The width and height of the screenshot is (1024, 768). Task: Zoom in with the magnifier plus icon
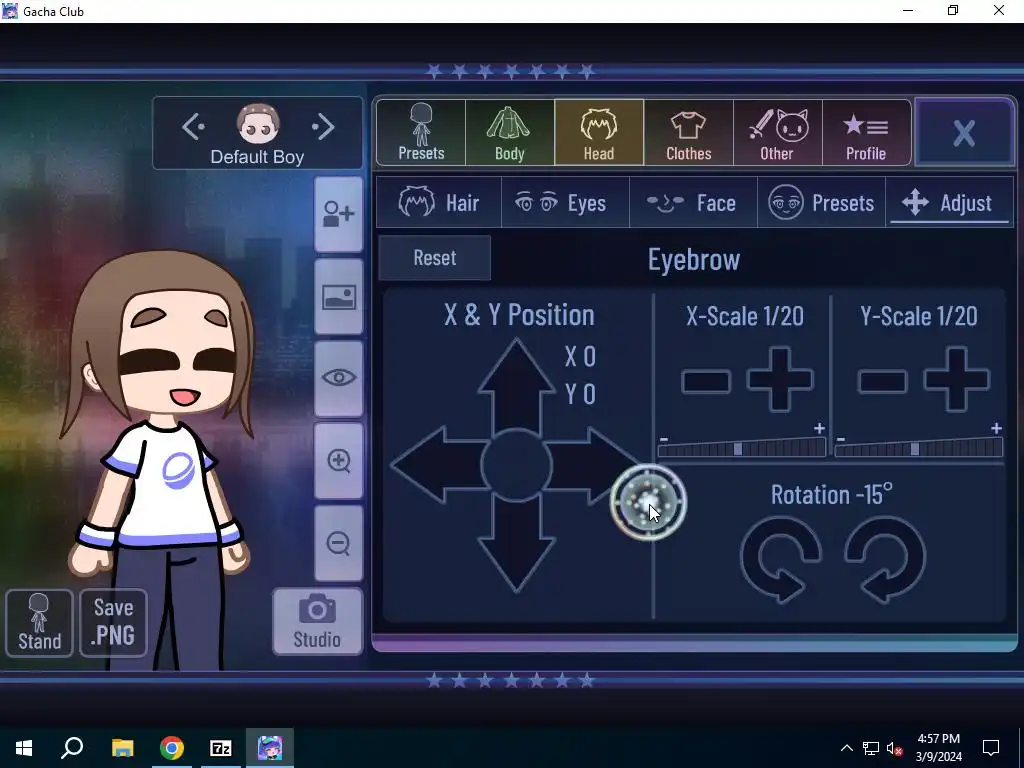(x=339, y=461)
